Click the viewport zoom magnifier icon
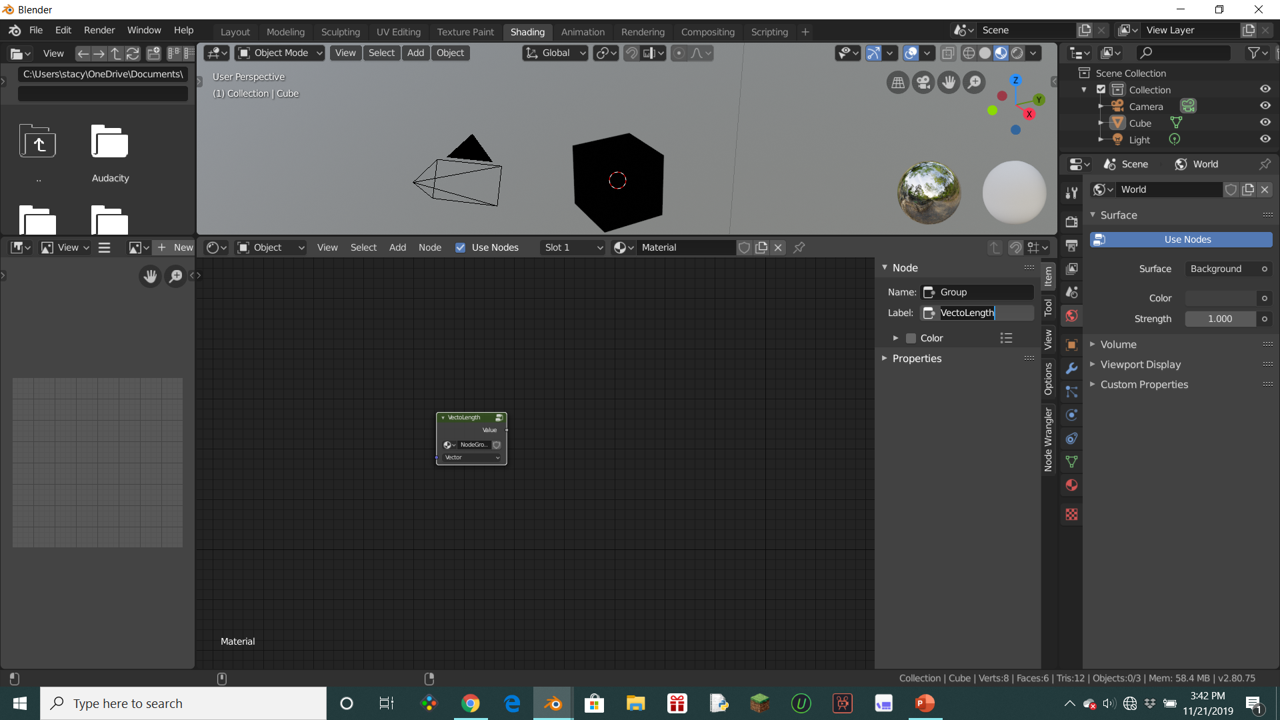Viewport: 1280px width, 720px height. 974,83
